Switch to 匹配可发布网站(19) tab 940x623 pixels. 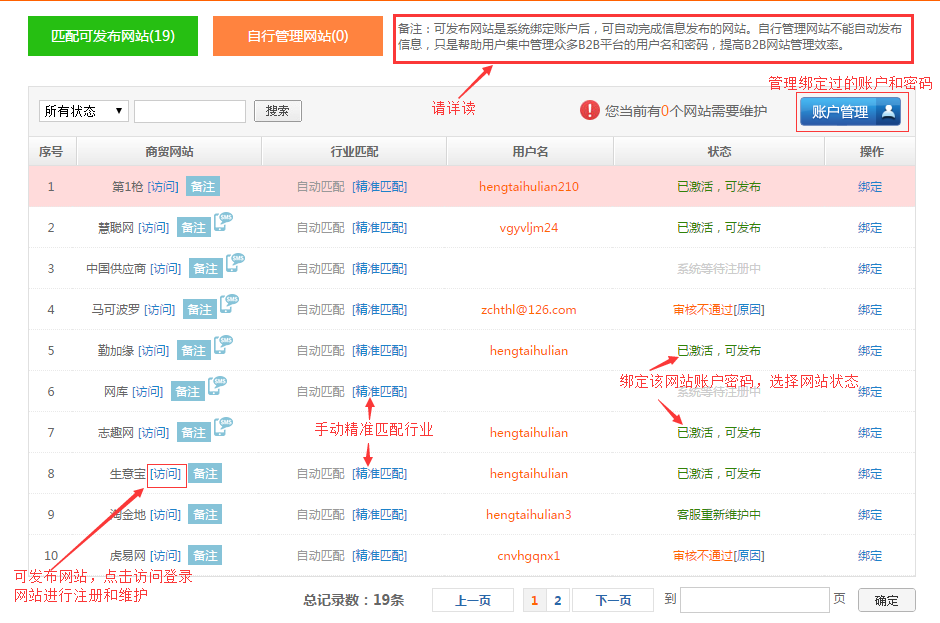pyautogui.click(x=113, y=36)
